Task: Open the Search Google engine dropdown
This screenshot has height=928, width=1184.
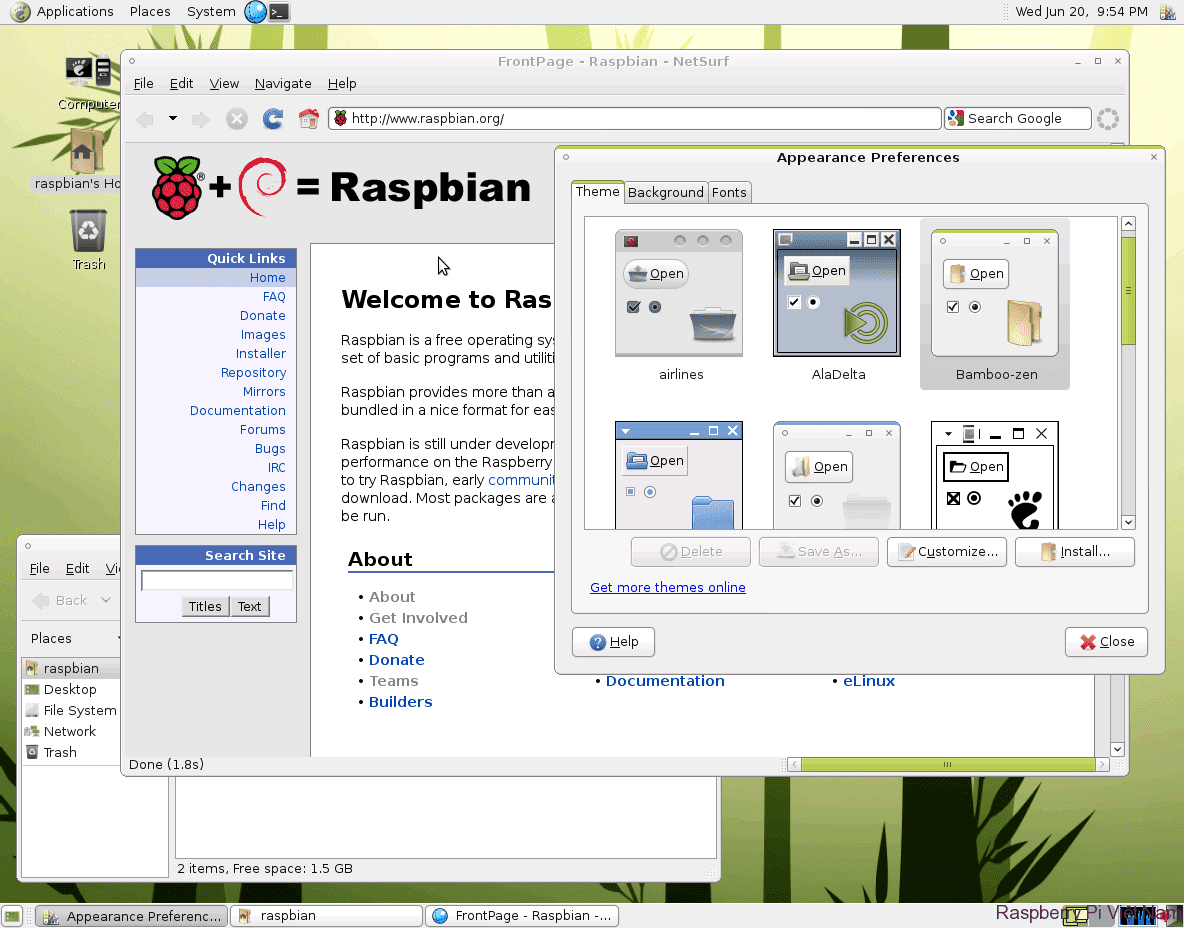Action: pos(955,118)
